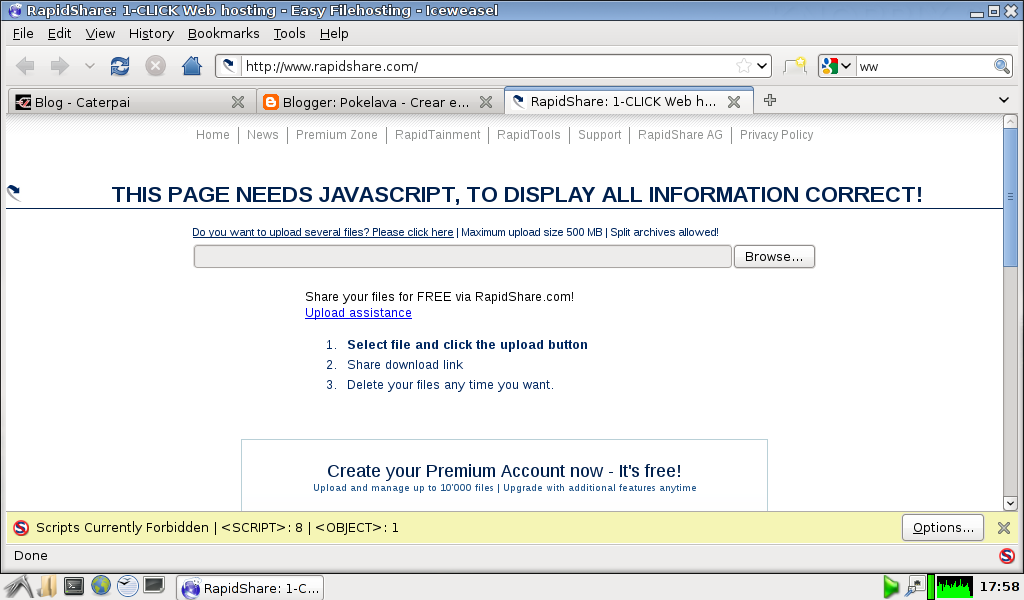
Task: Open the File menu
Action: pos(23,33)
